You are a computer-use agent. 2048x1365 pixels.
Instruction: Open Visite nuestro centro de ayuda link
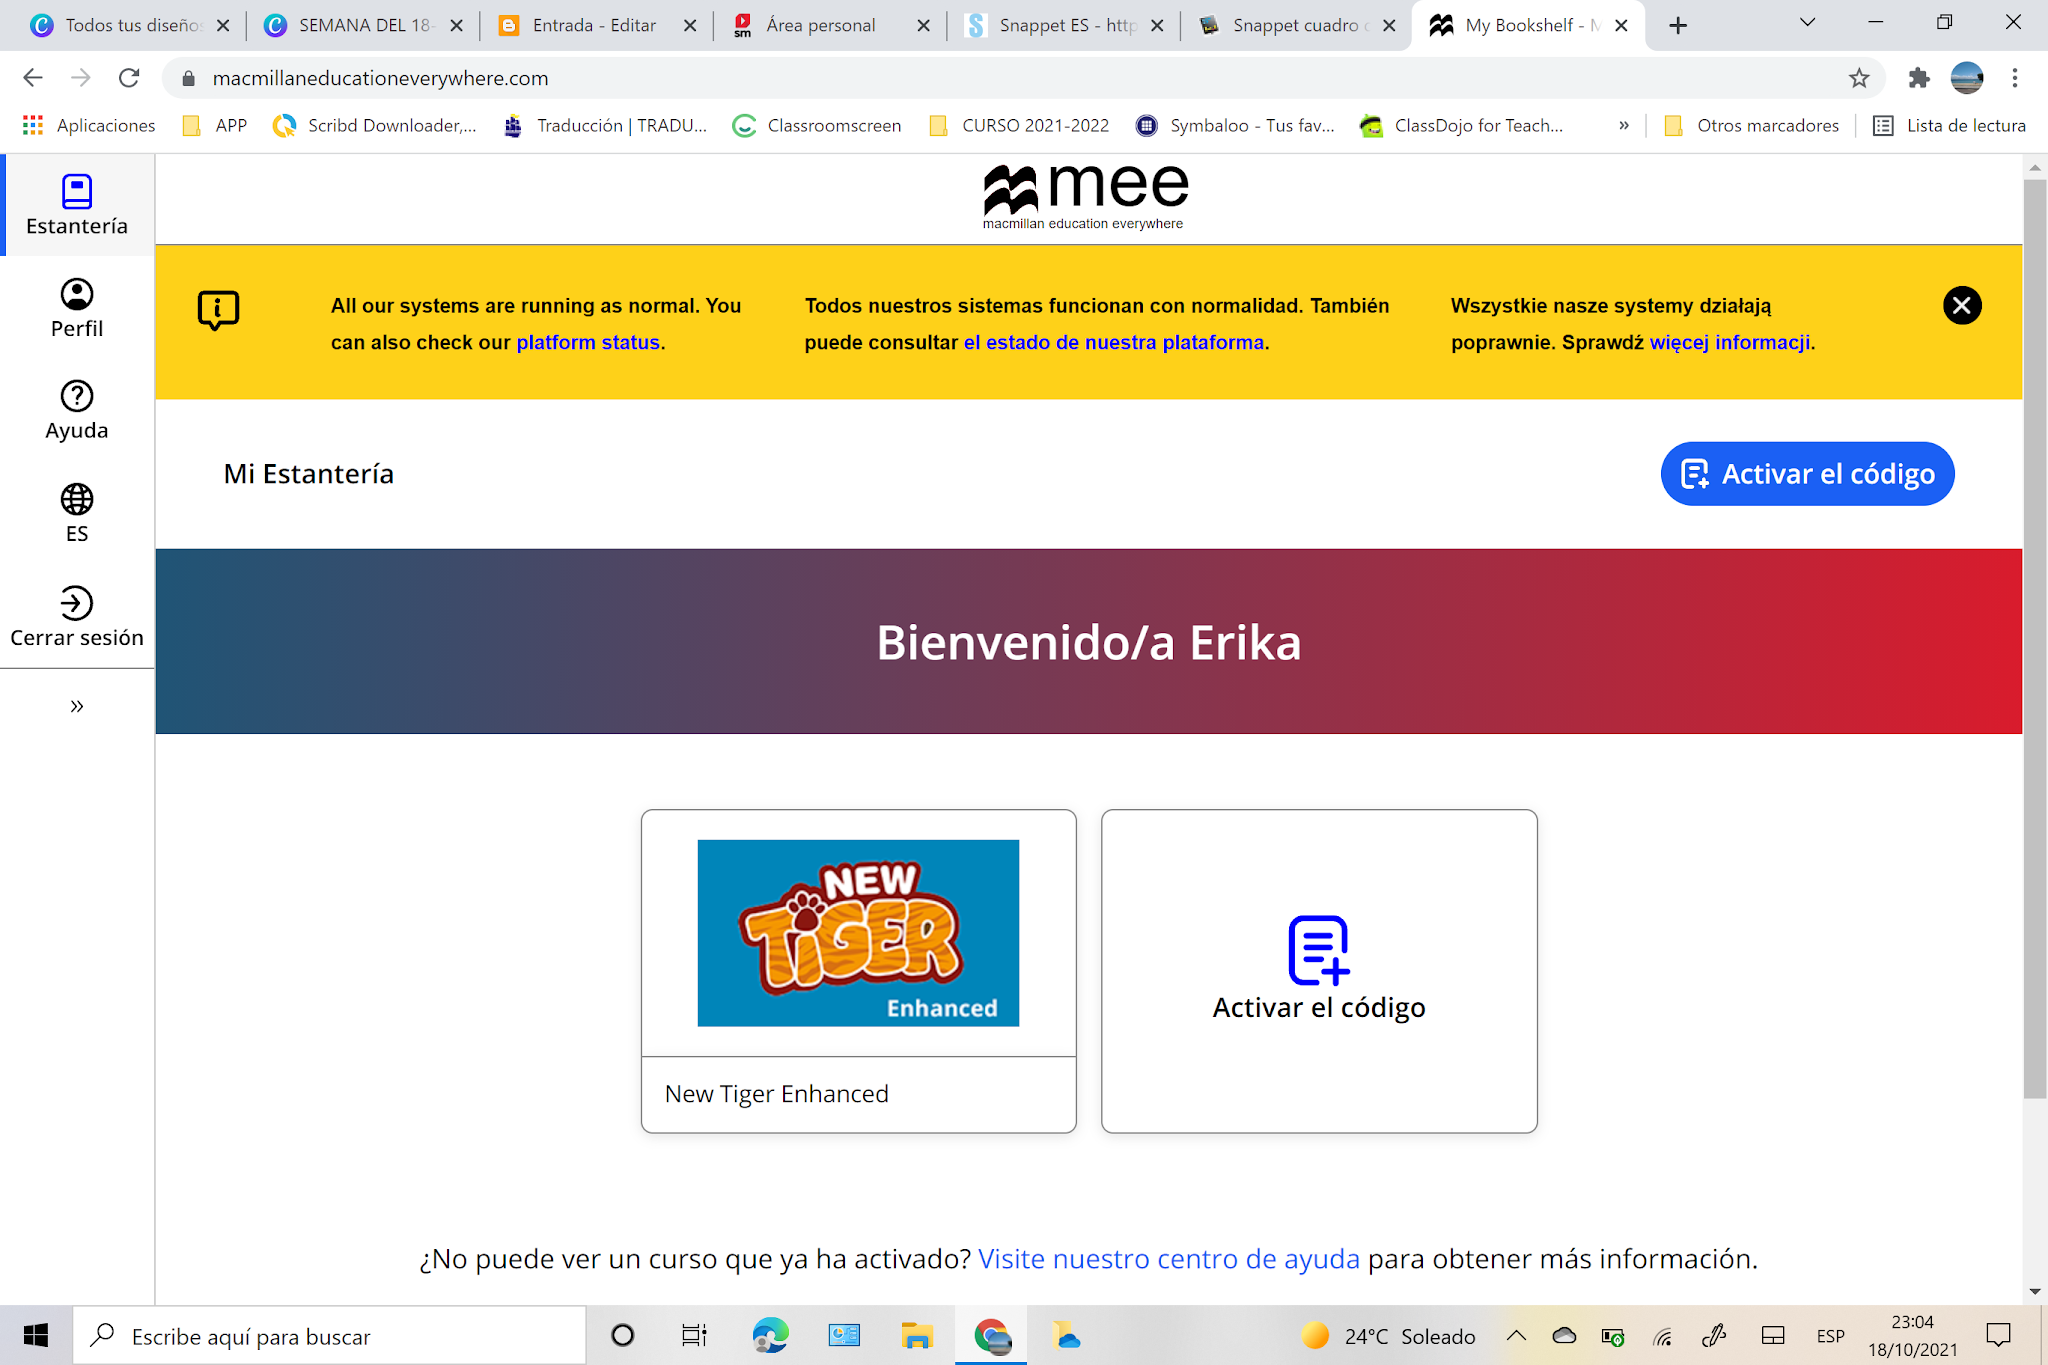[x=1168, y=1258]
